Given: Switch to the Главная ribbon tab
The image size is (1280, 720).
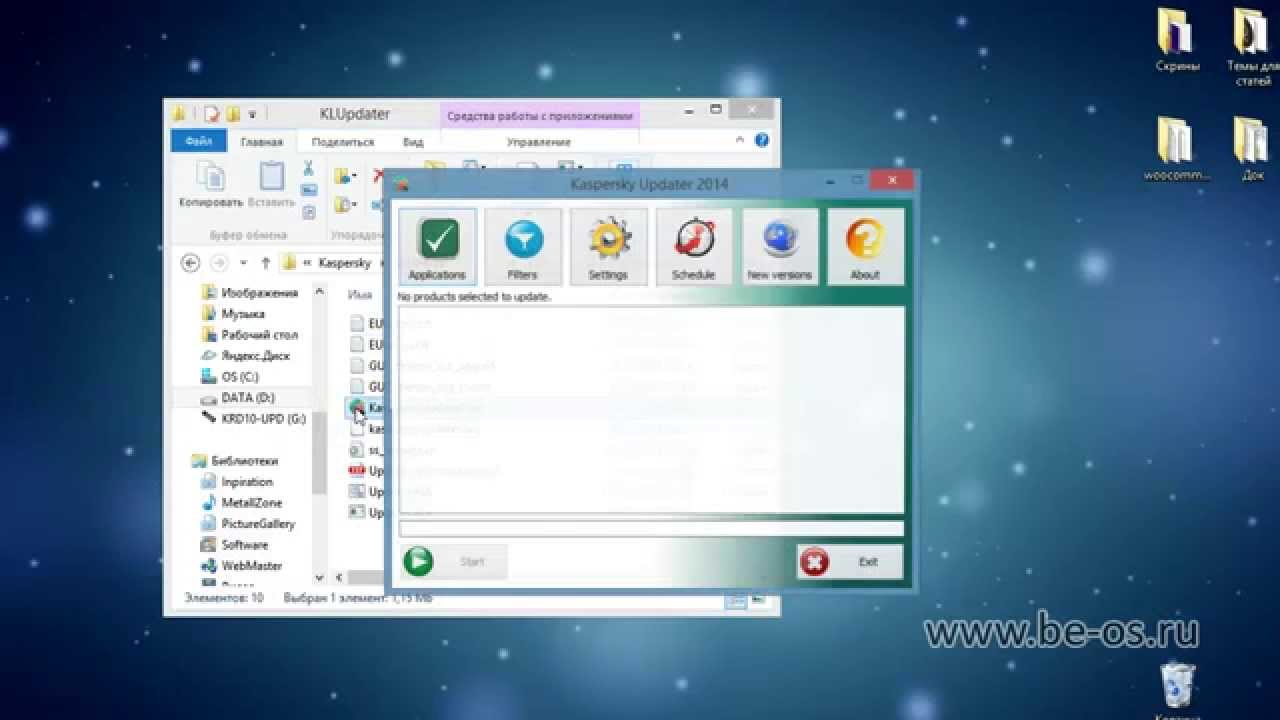Looking at the screenshot, I should point(263,142).
